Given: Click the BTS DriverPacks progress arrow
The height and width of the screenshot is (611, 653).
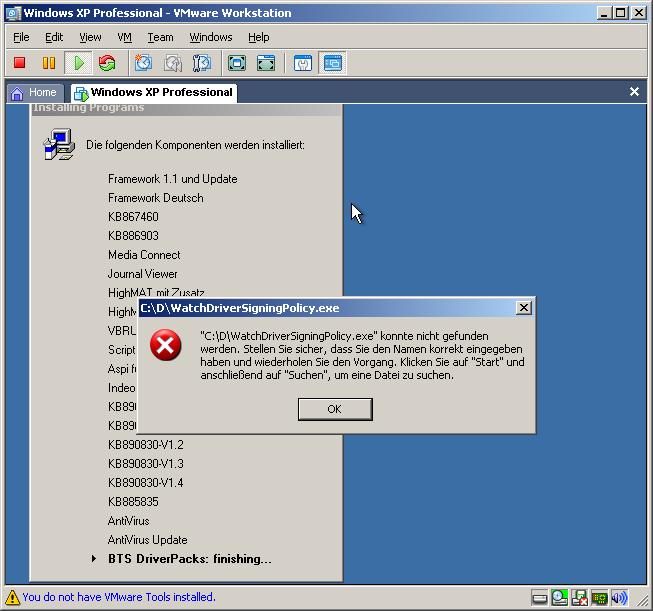Looking at the screenshot, I should [x=94, y=559].
